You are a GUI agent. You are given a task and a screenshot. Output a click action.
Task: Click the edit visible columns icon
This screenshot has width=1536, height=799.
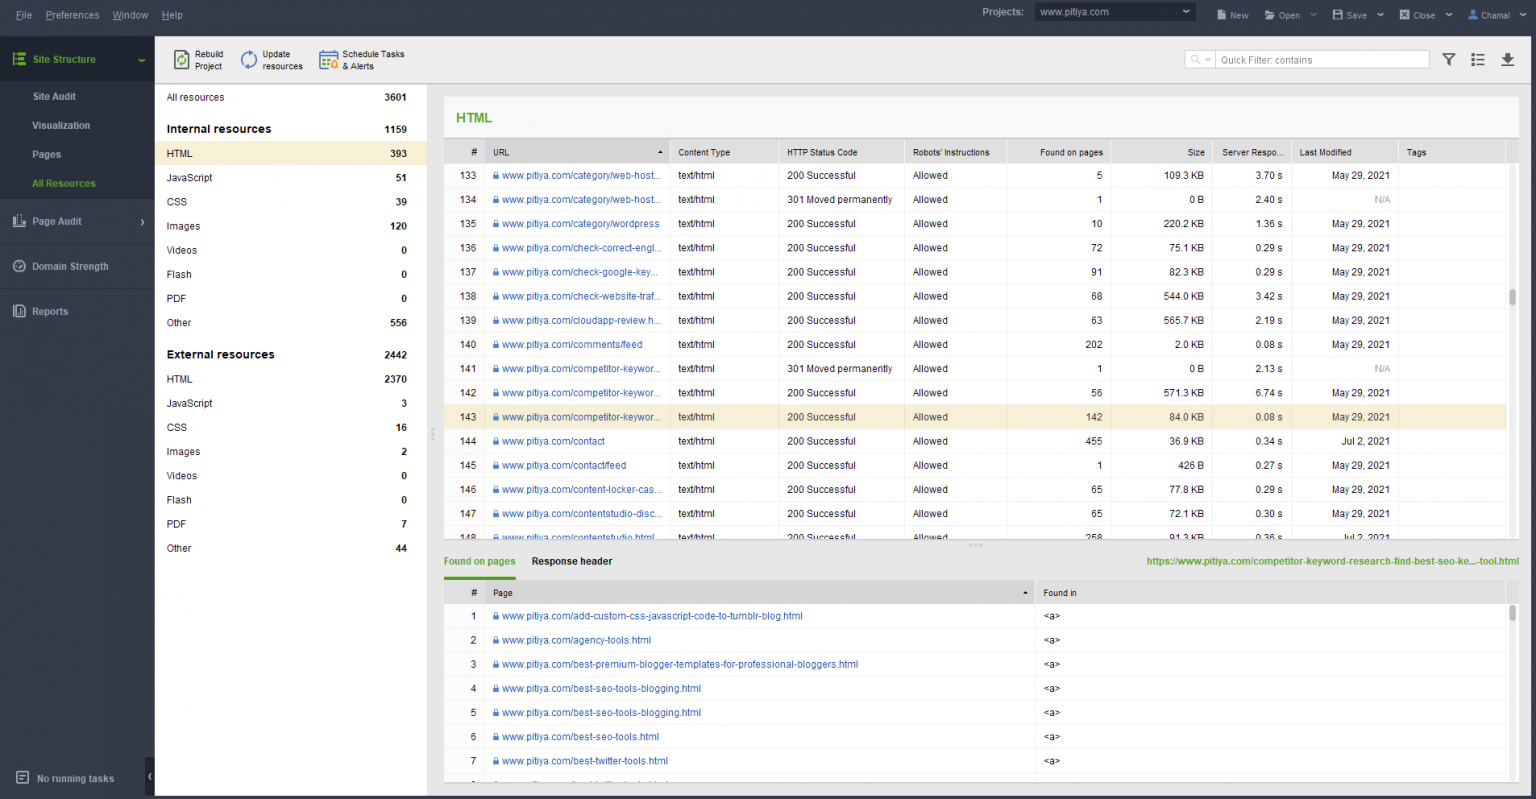pos(1478,59)
